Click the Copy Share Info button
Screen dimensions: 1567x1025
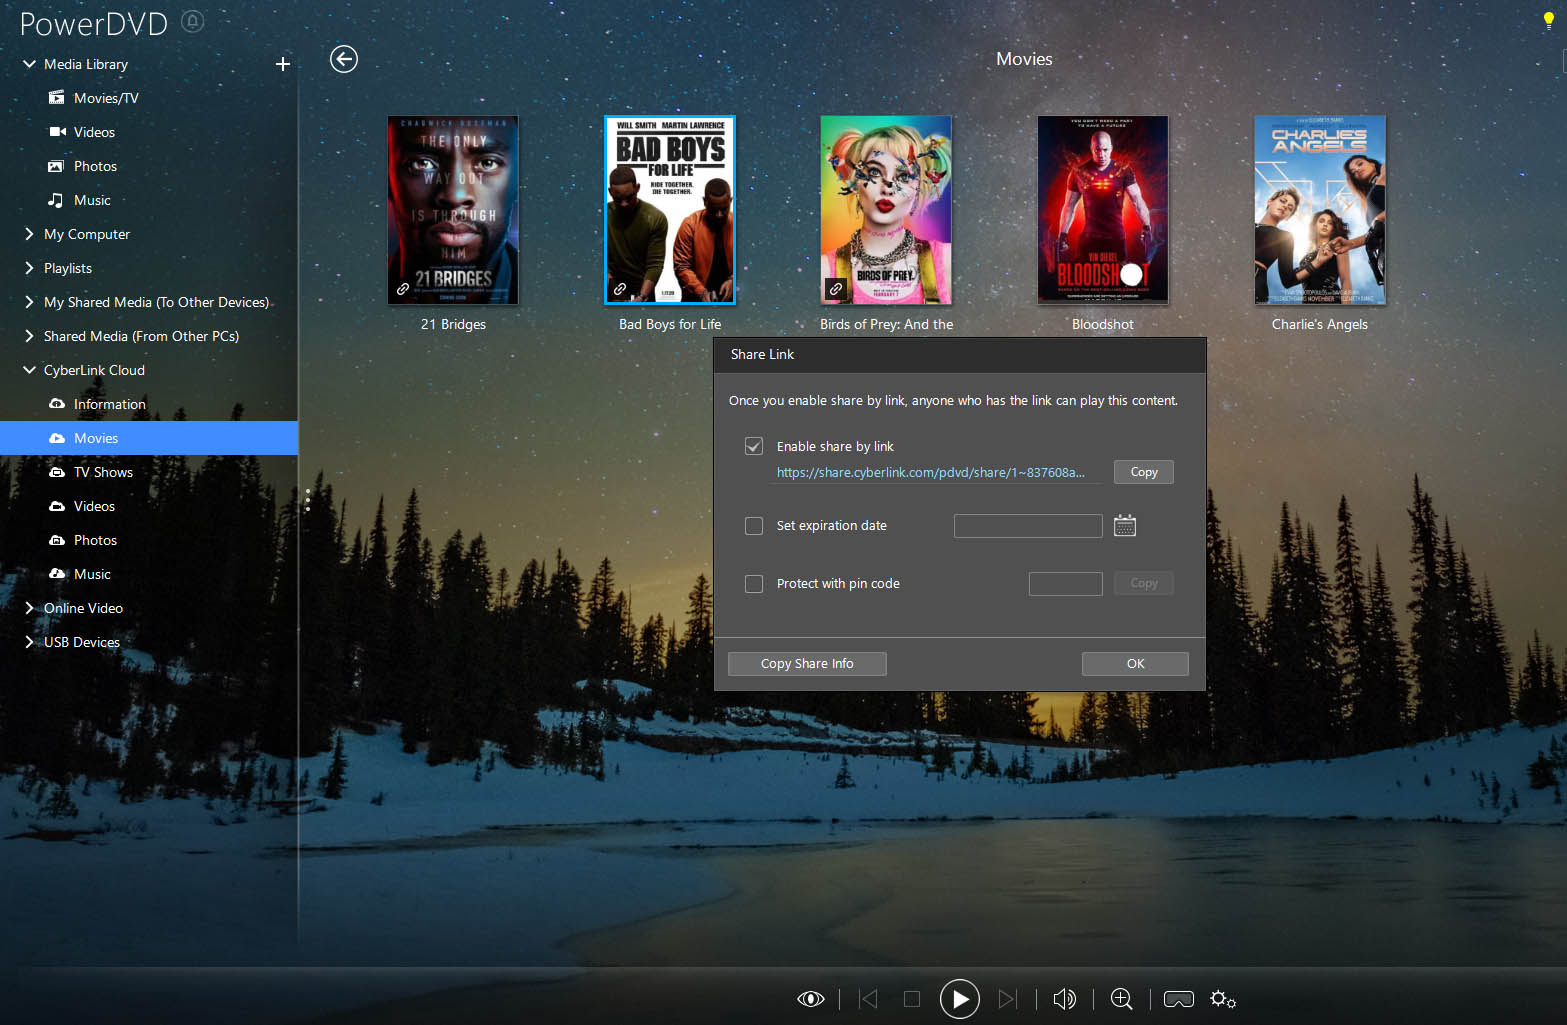(x=806, y=663)
